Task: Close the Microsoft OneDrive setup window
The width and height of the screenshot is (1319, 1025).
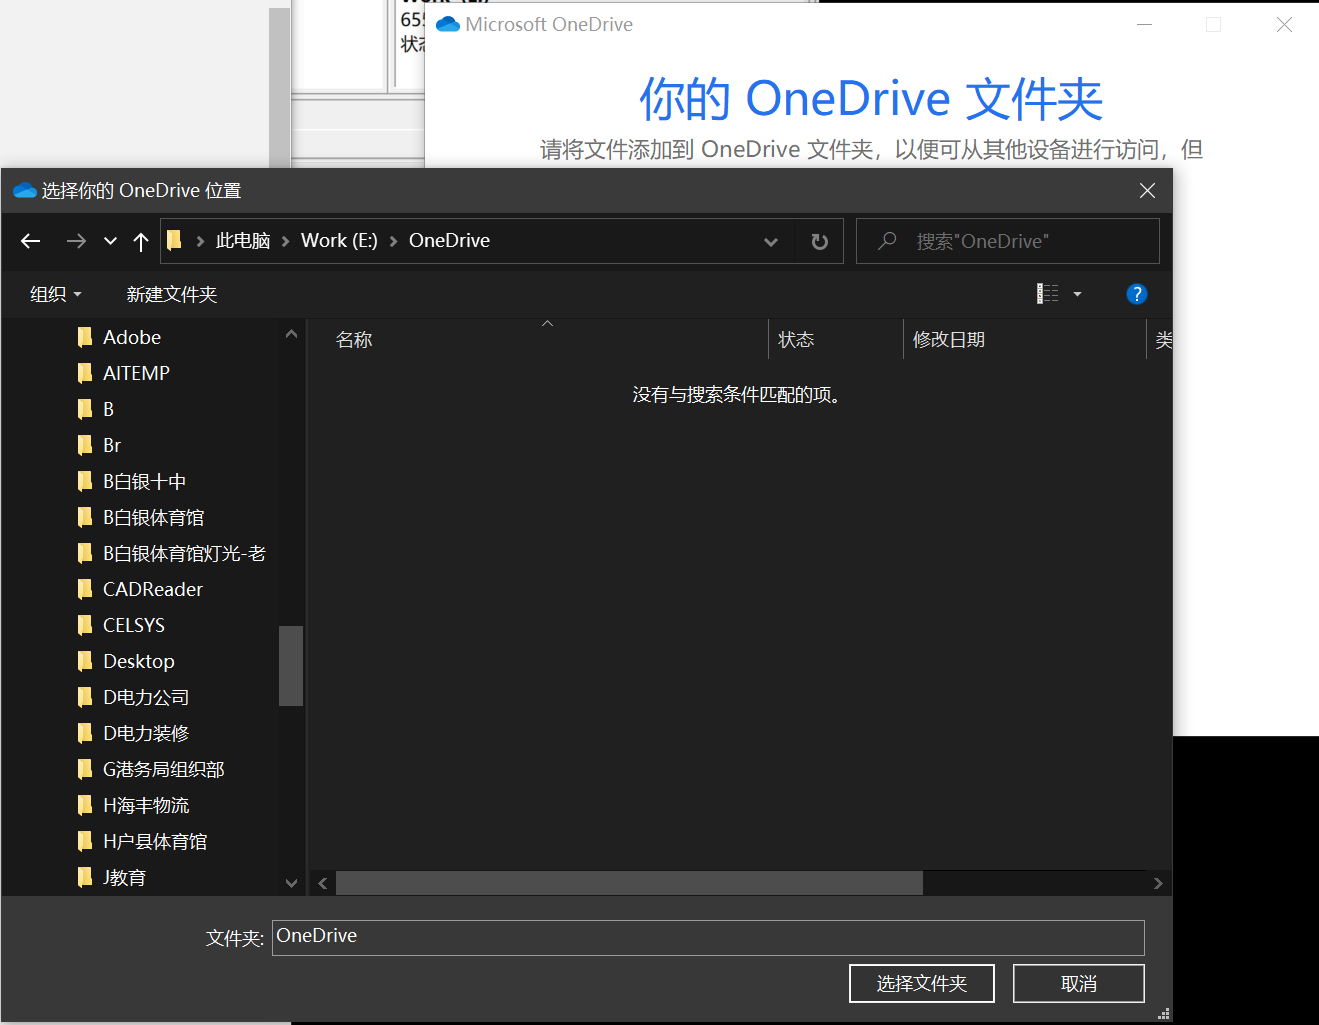Action: click(x=1284, y=25)
